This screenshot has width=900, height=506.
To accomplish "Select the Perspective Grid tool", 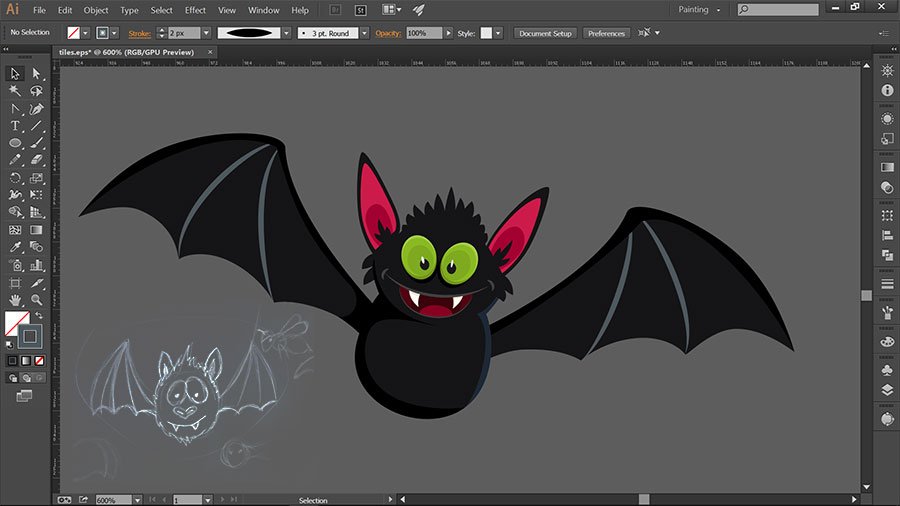I will 36,212.
